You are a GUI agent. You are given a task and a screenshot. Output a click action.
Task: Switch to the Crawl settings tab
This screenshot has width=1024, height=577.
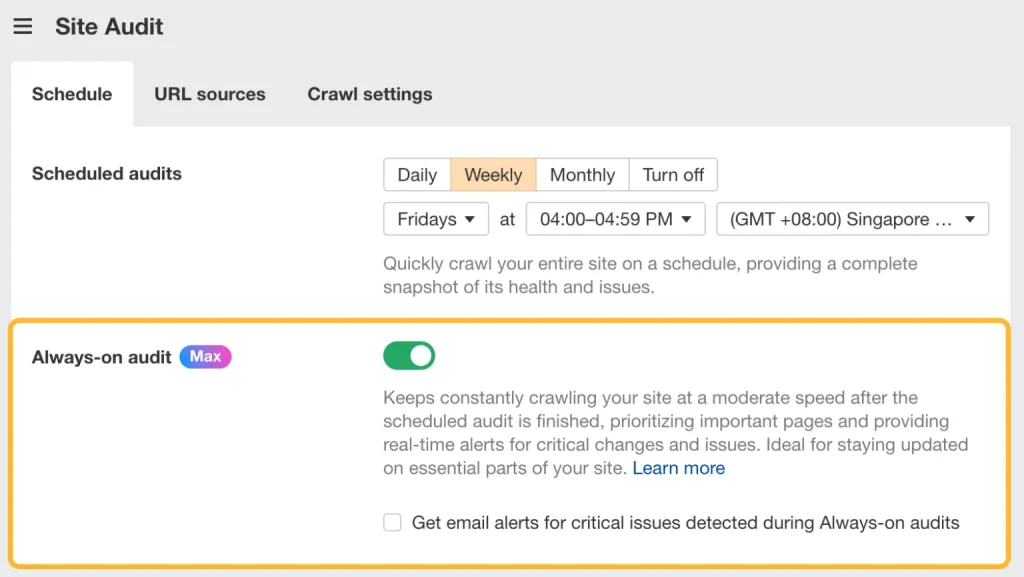coord(370,94)
